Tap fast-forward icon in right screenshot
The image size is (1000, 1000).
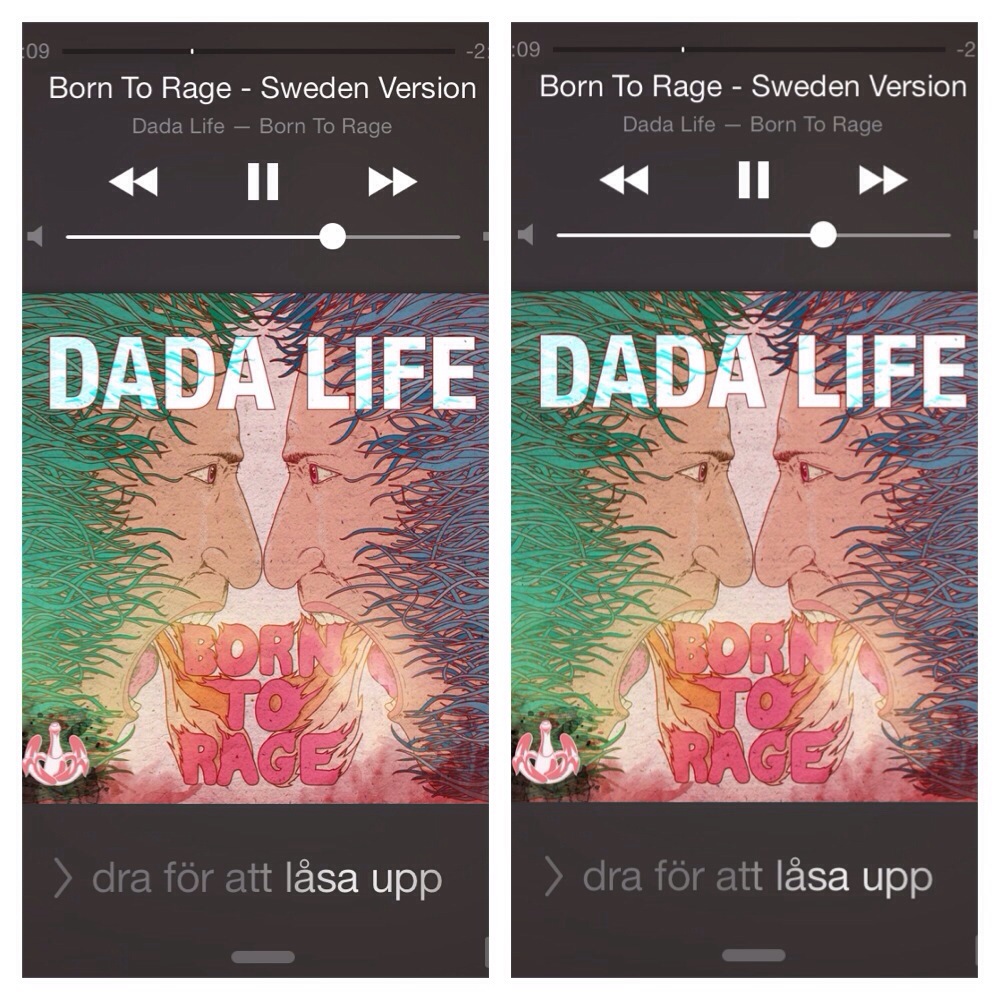[883, 180]
